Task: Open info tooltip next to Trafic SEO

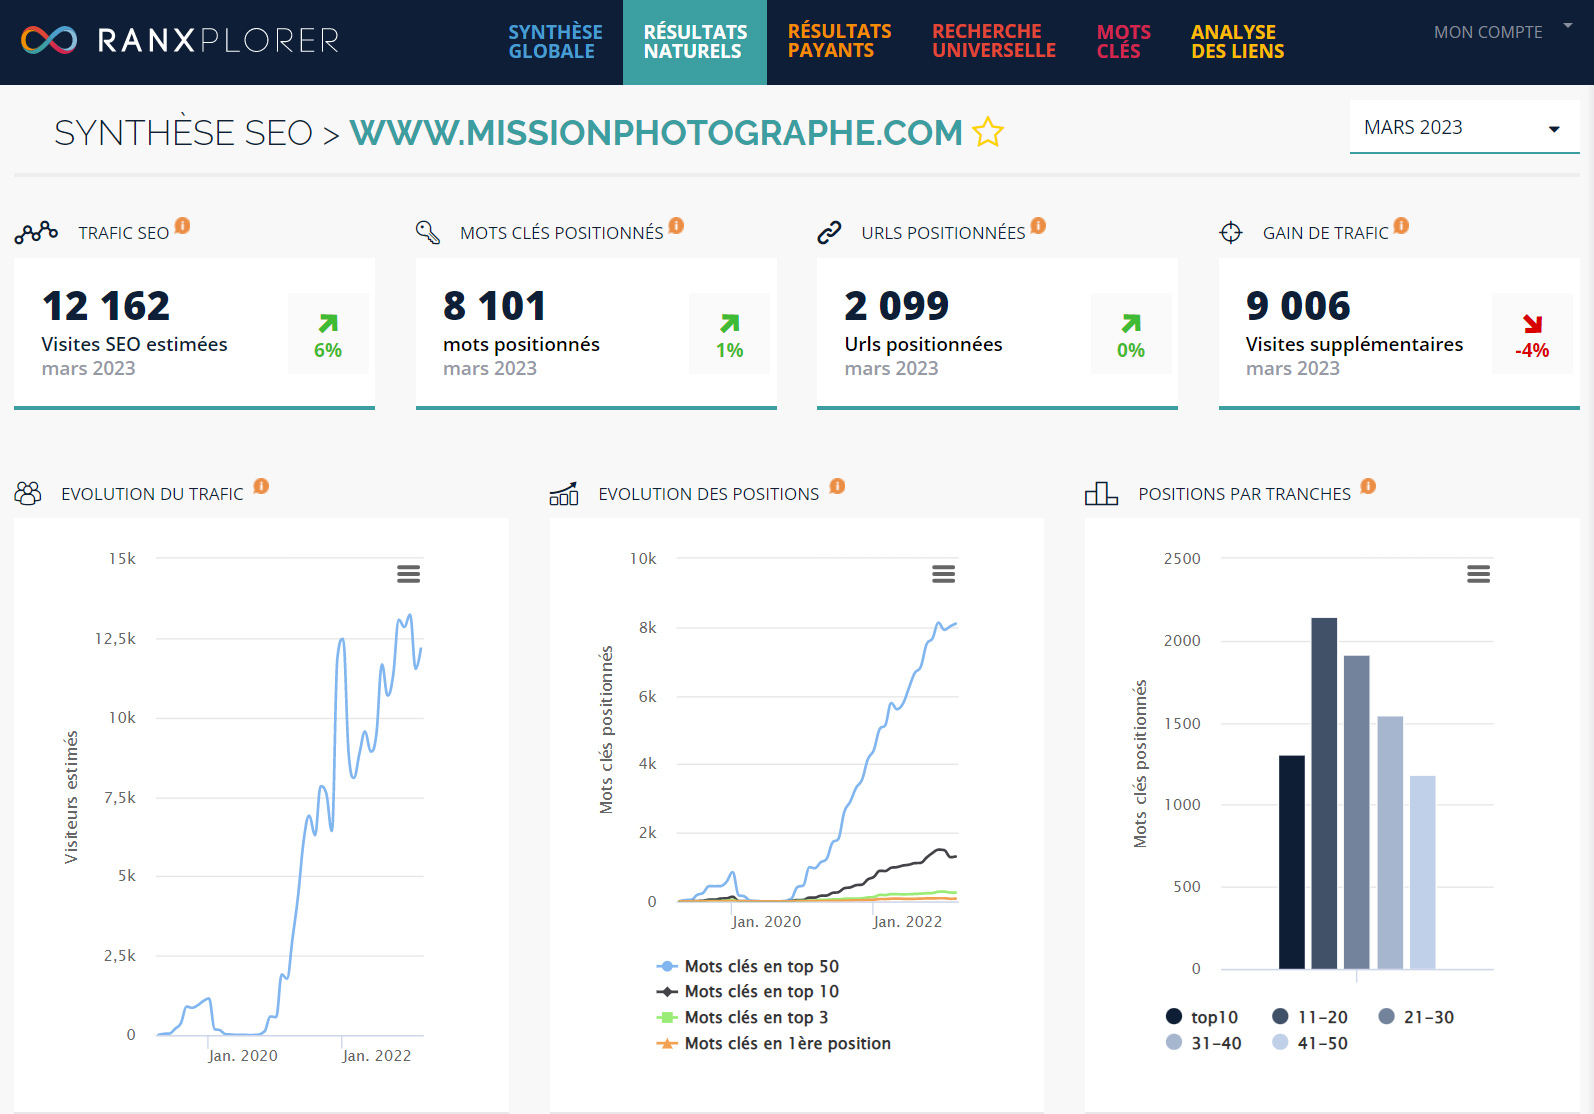Action: click(x=182, y=226)
